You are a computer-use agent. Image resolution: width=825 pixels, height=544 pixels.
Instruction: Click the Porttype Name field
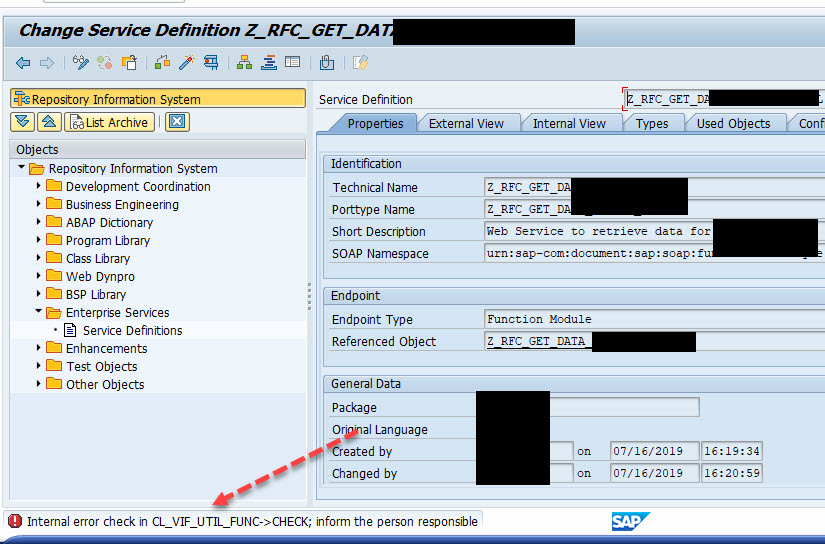(654, 209)
